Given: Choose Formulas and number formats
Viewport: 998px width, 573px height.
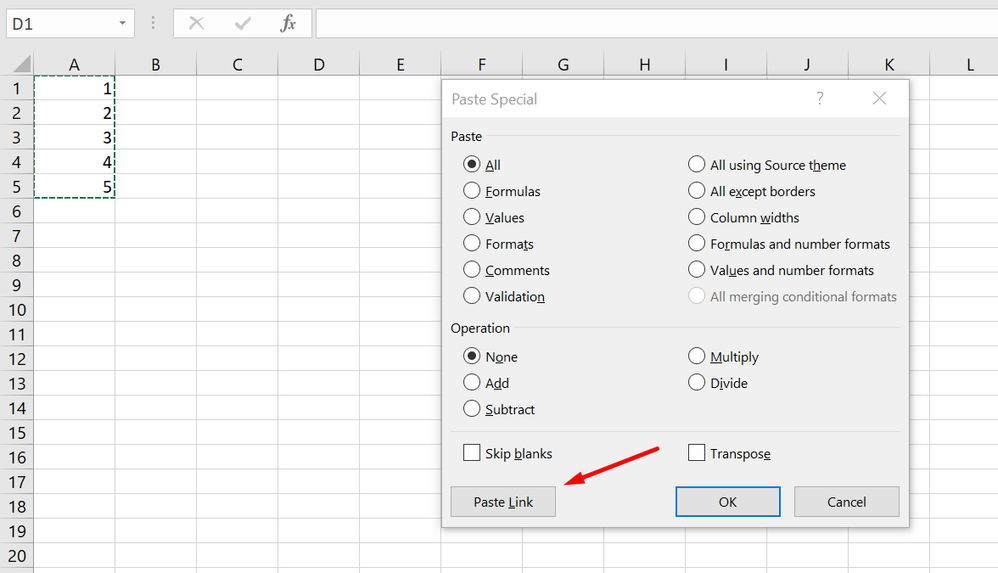Looking at the screenshot, I should [x=696, y=243].
